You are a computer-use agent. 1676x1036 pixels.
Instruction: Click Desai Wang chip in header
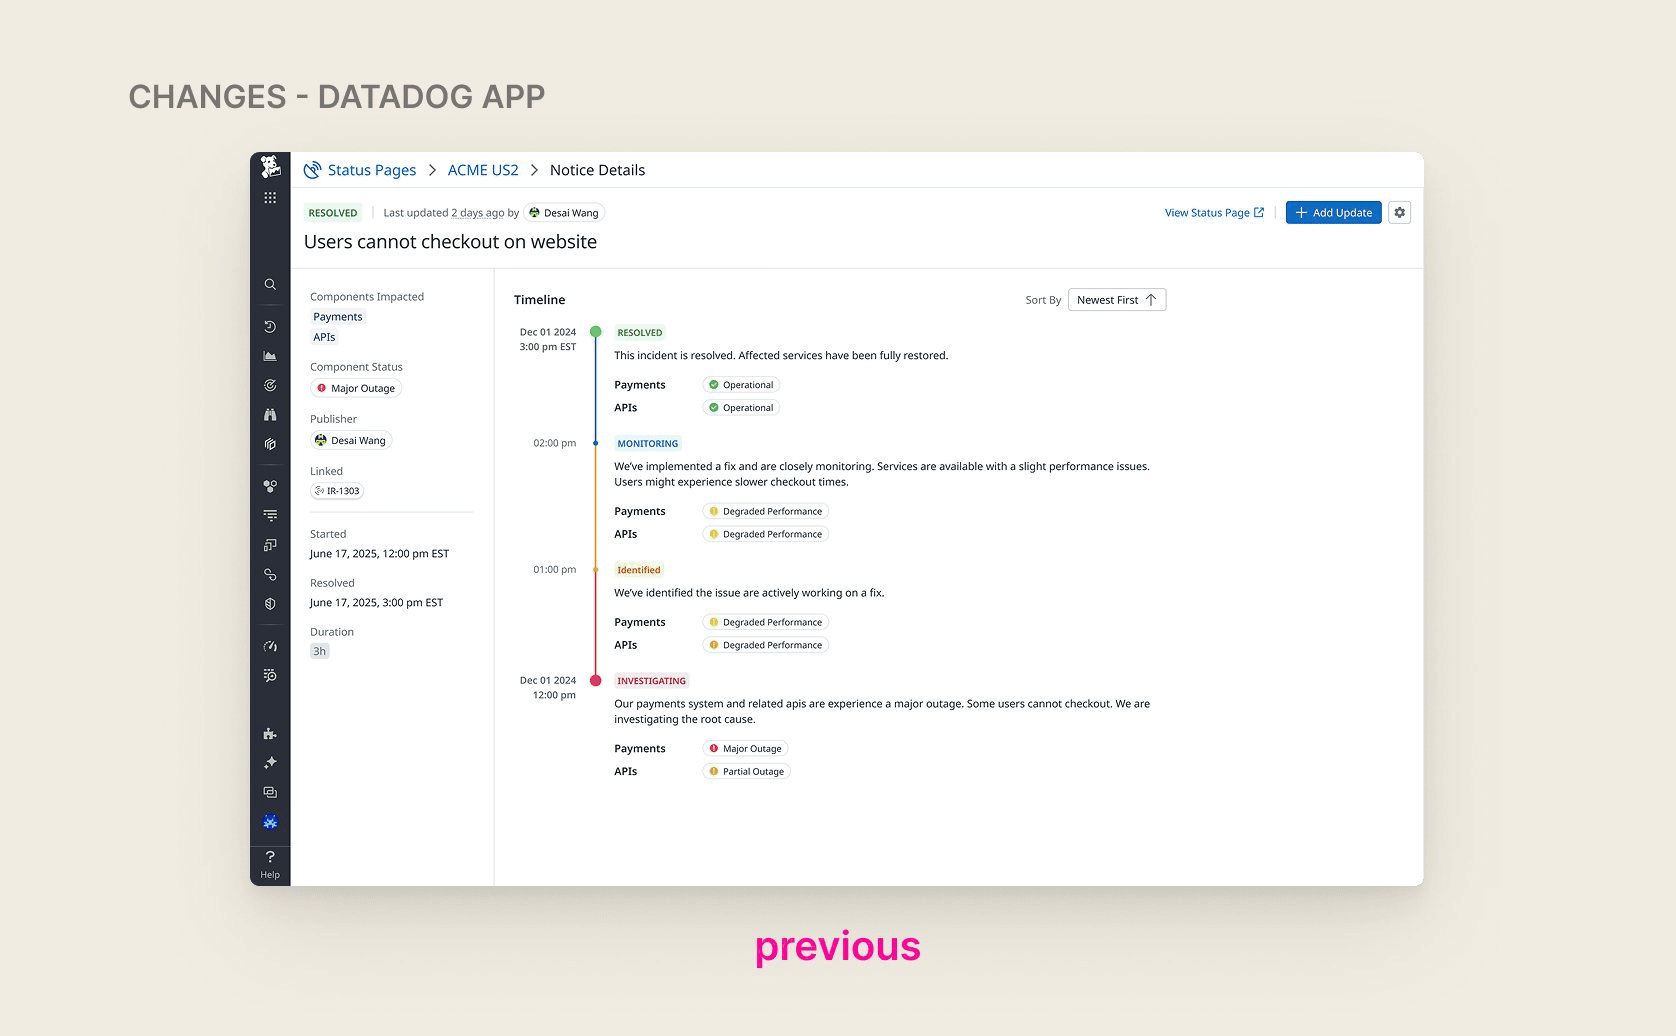564,213
